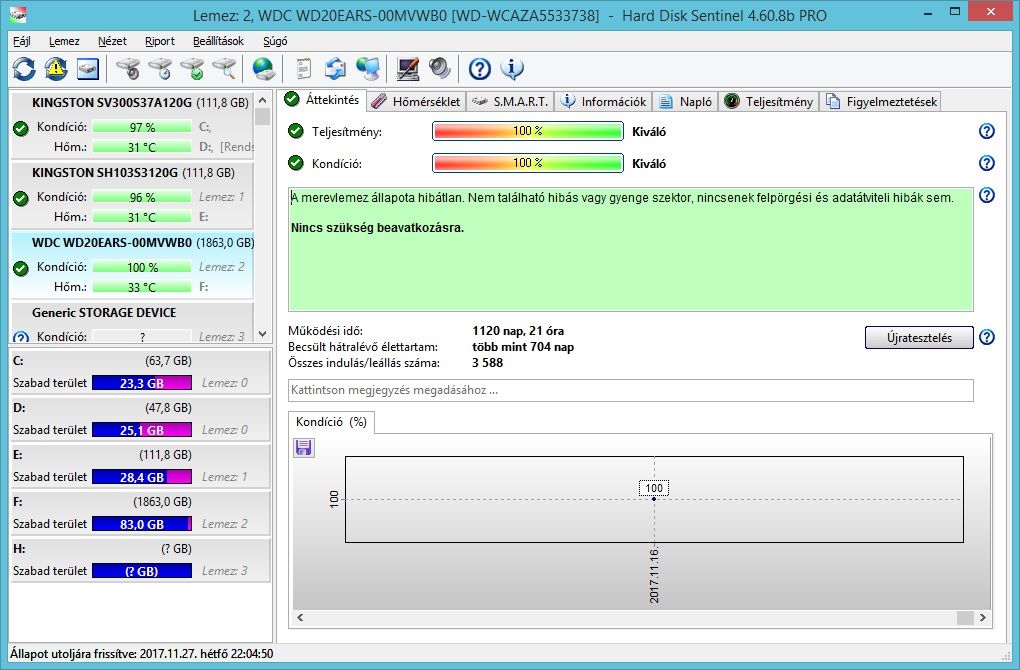Screen dimensions: 1020x670
Task: Switch to the Információk tab
Action: (x=604, y=101)
